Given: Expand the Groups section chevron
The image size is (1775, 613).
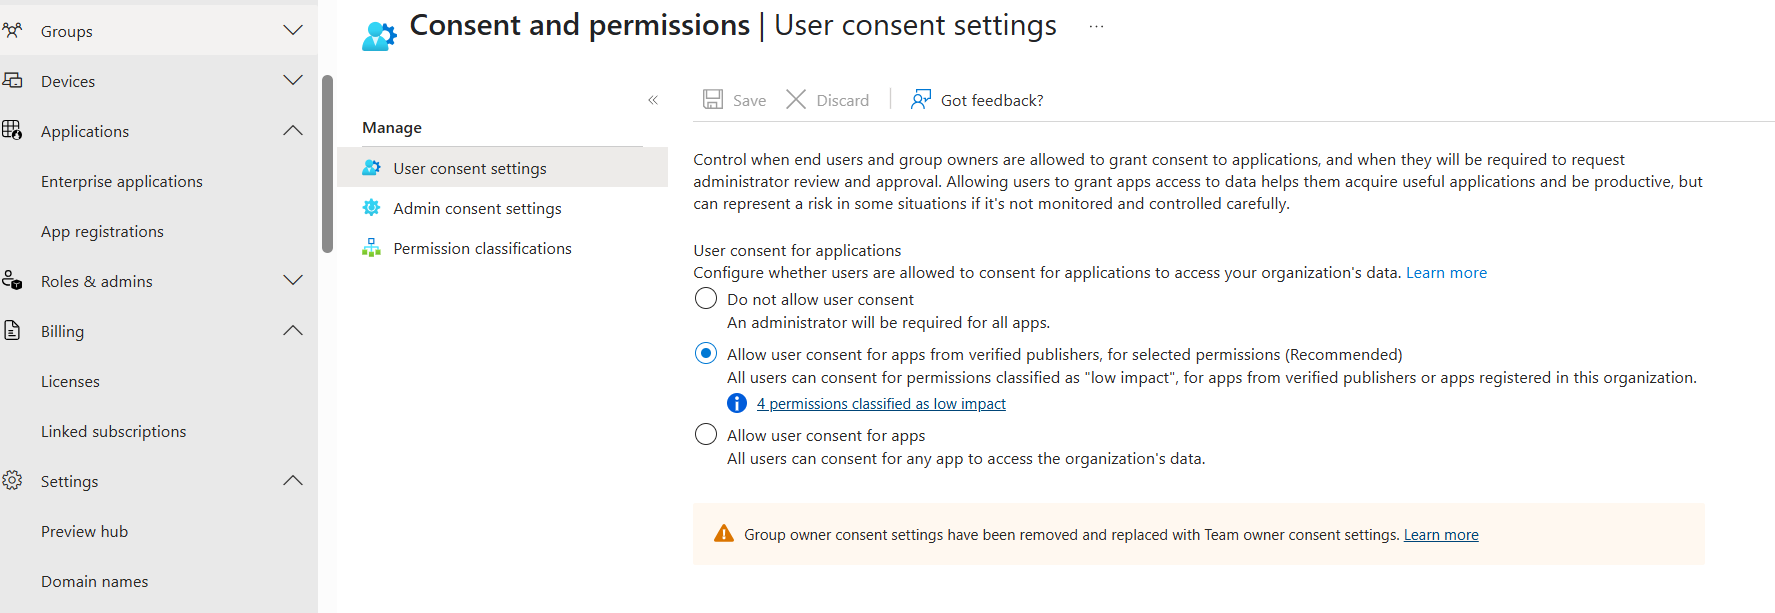Looking at the screenshot, I should (293, 31).
